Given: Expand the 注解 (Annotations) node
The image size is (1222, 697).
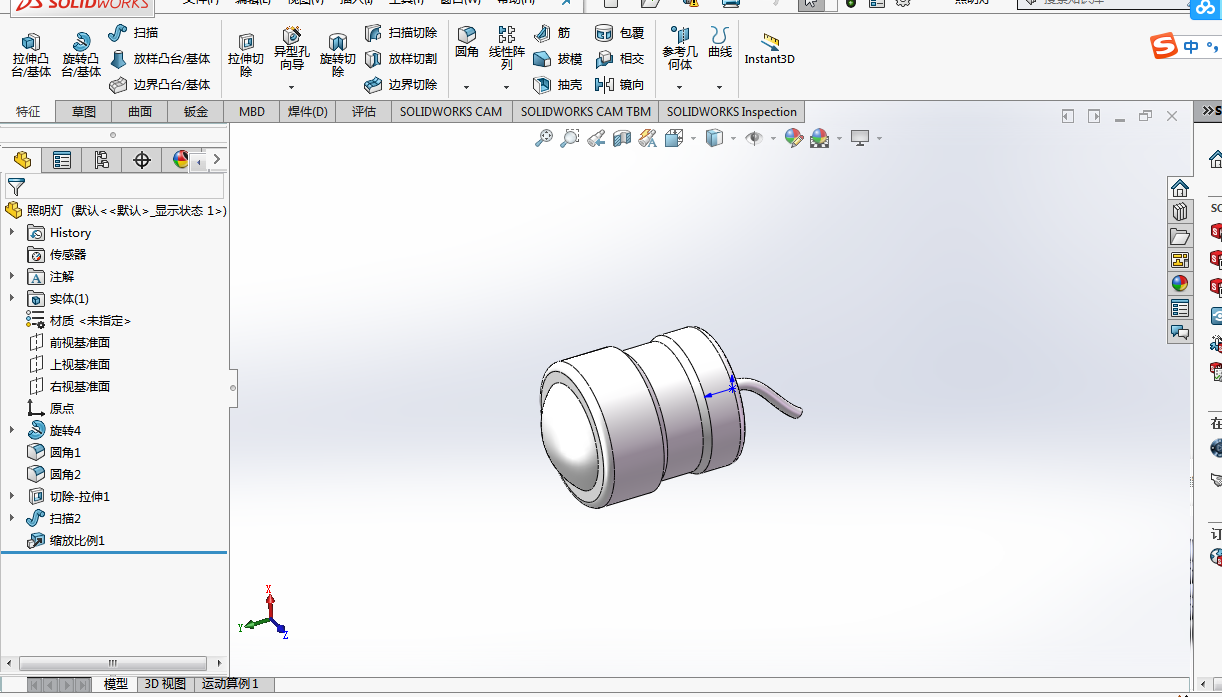Looking at the screenshot, I should [x=12, y=276].
